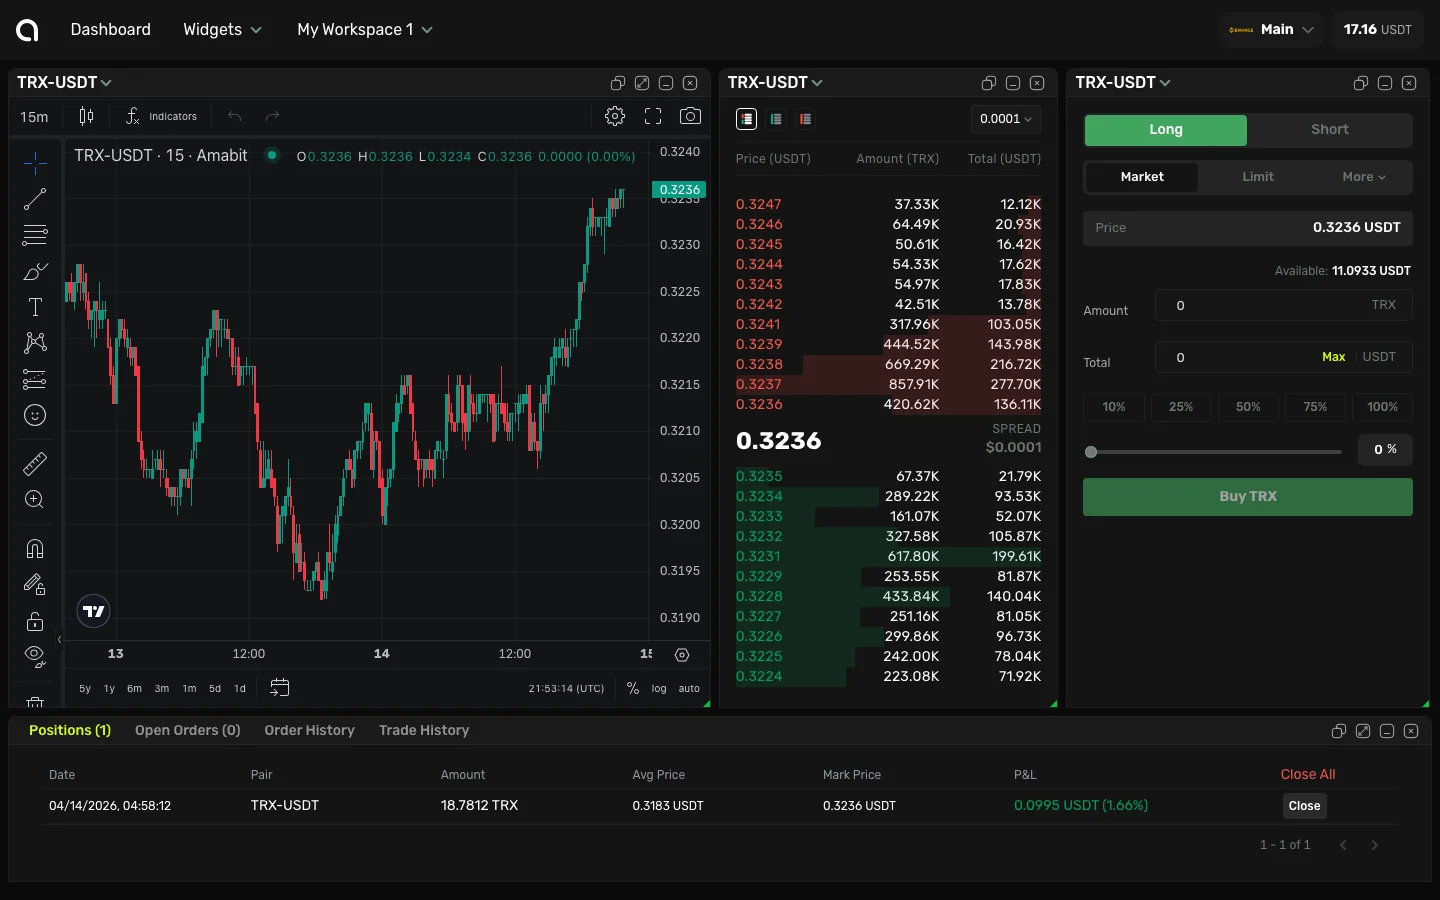1440x900 pixels.
Task: Activate the magnet snapping tool
Action: point(35,549)
